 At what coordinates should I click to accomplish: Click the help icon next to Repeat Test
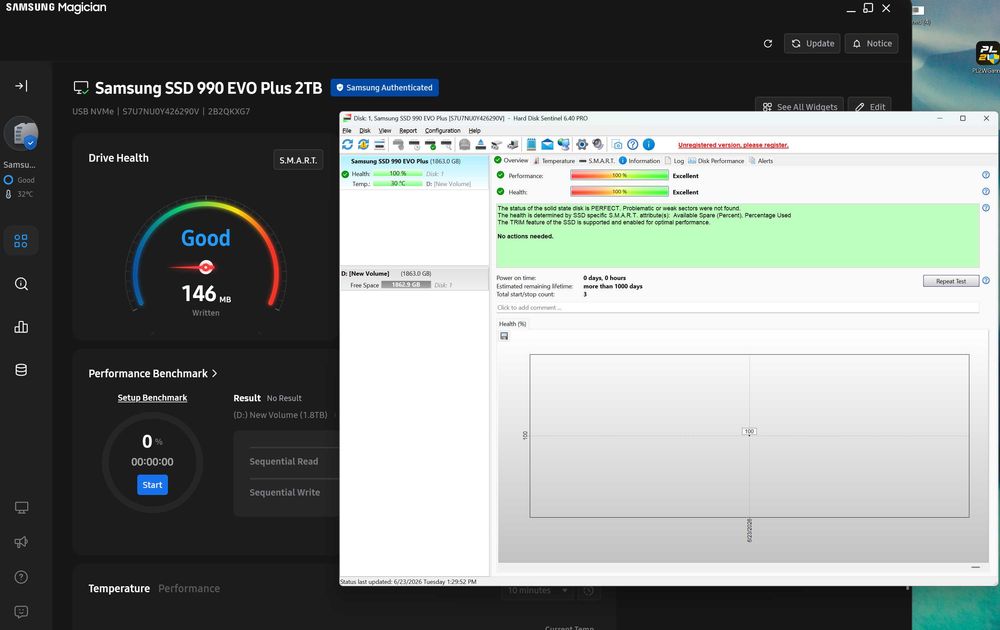coord(985,281)
